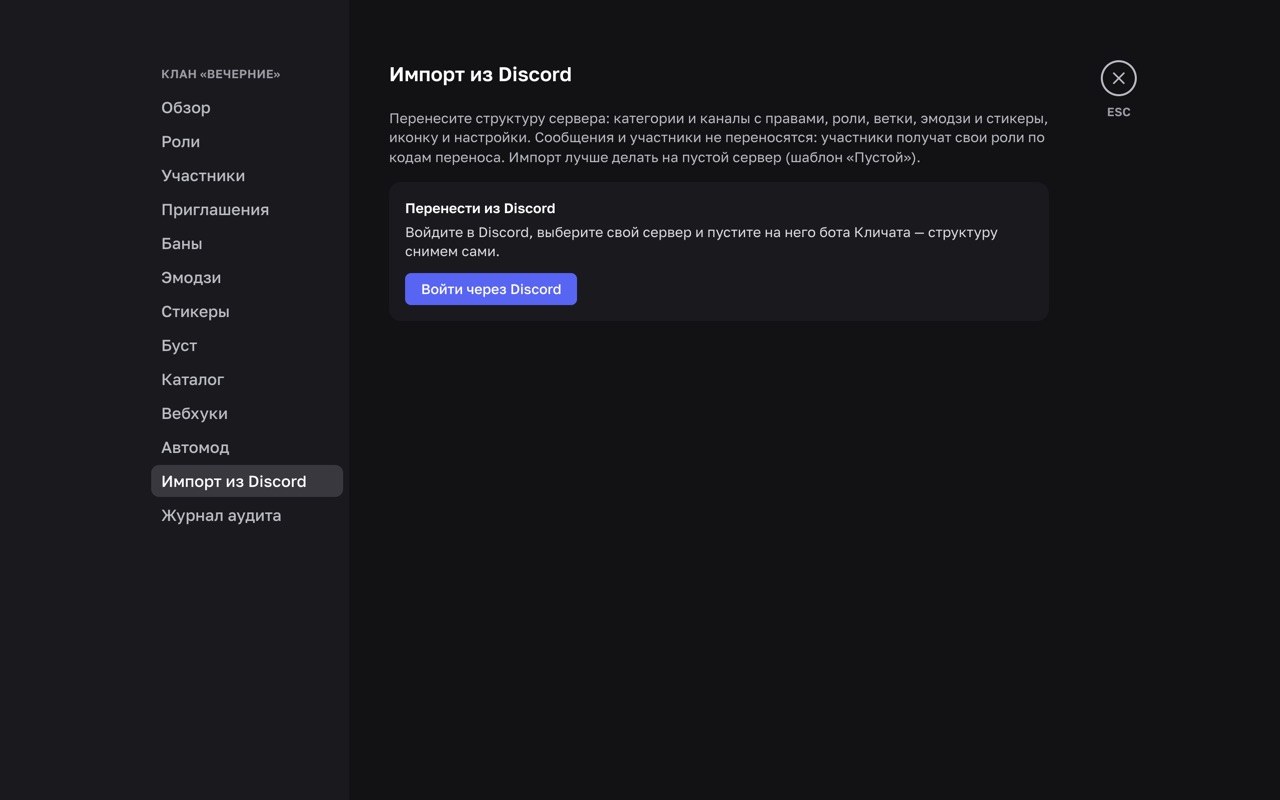Close settings with the X icon

pos(1118,78)
